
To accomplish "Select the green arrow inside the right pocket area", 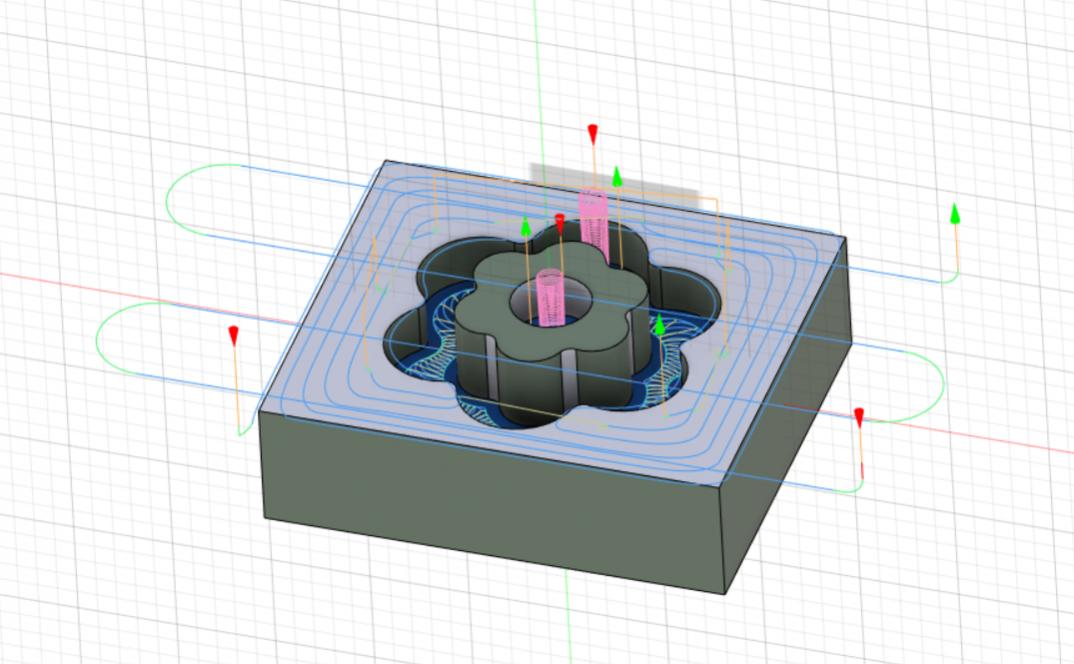I will click(x=659, y=324).
